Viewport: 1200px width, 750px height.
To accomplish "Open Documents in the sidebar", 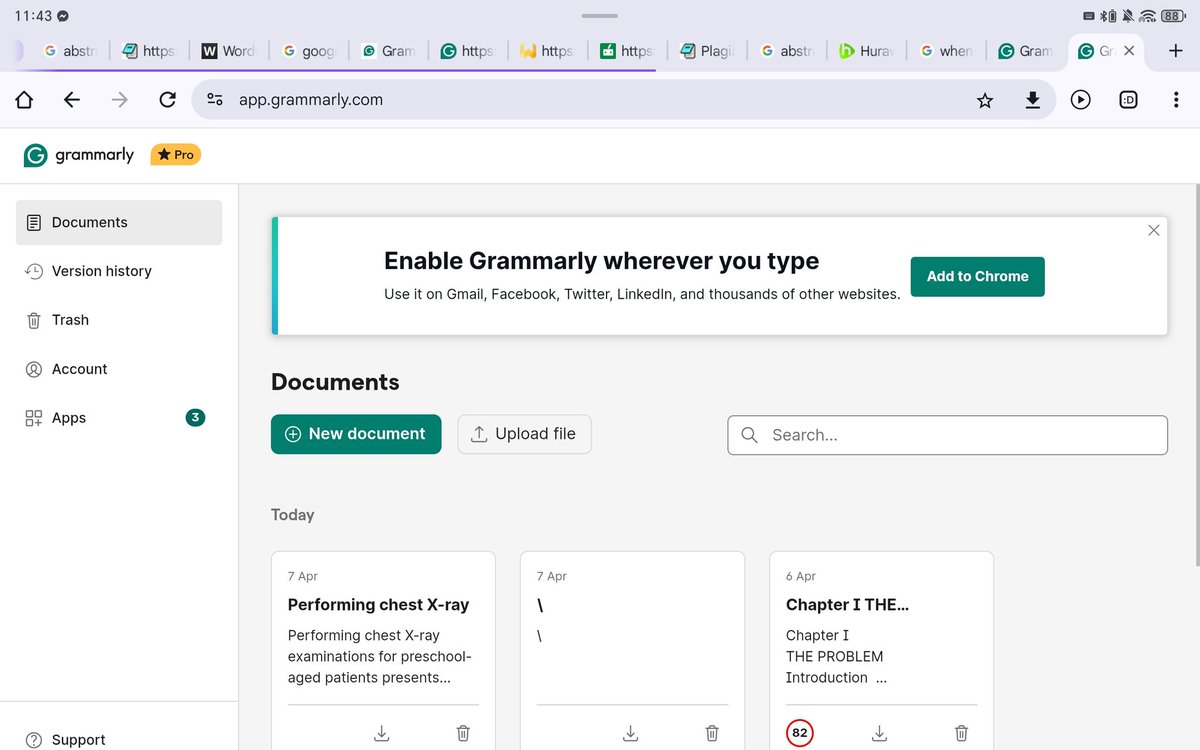I will click(119, 222).
